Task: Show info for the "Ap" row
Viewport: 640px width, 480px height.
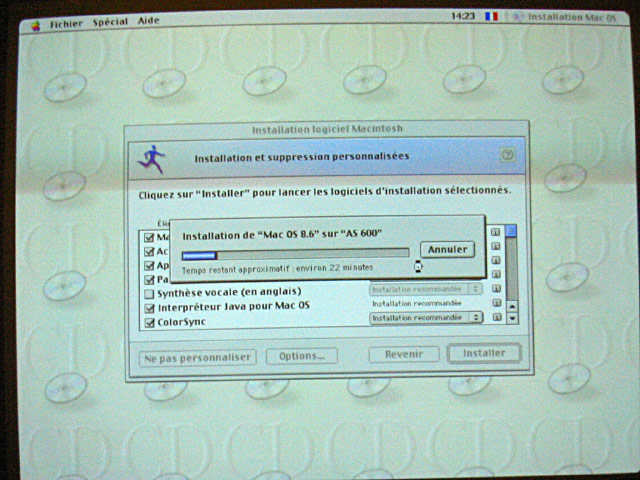Action: (x=496, y=260)
